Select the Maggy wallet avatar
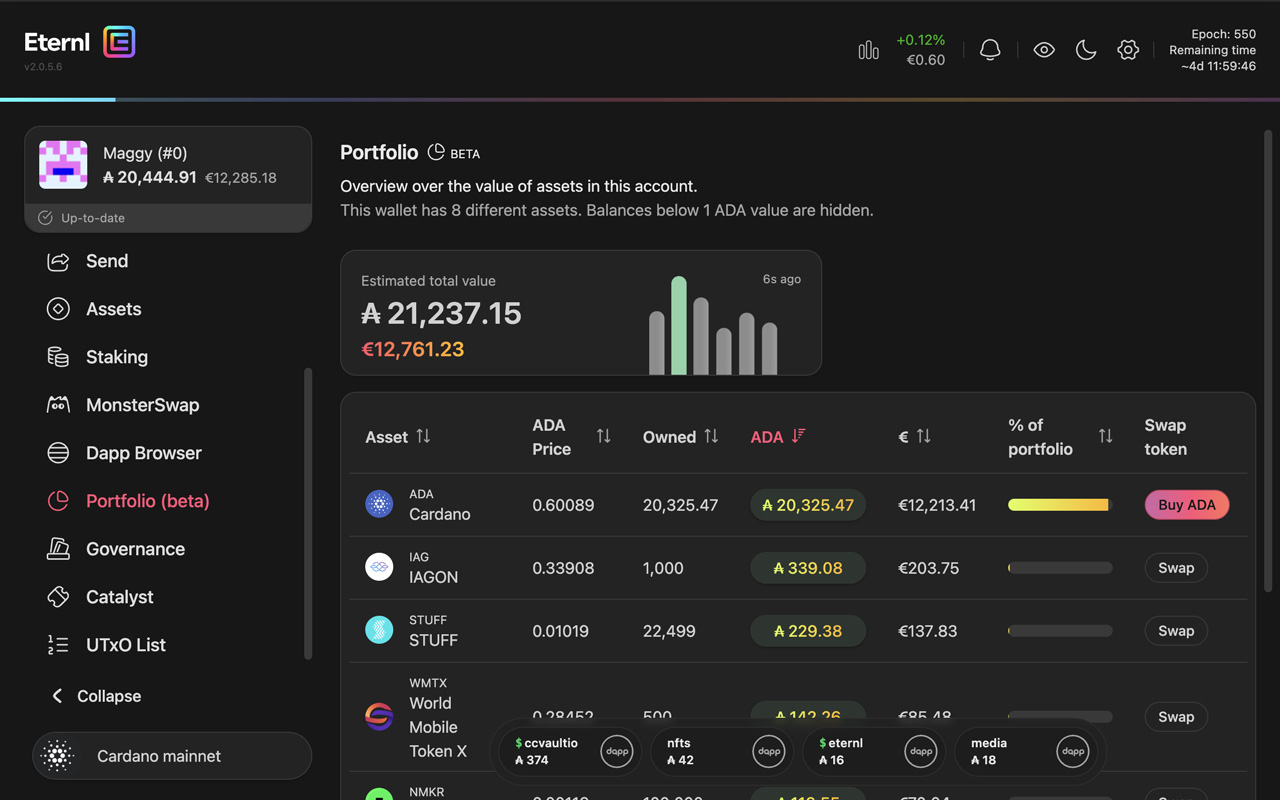 pos(63,165)
